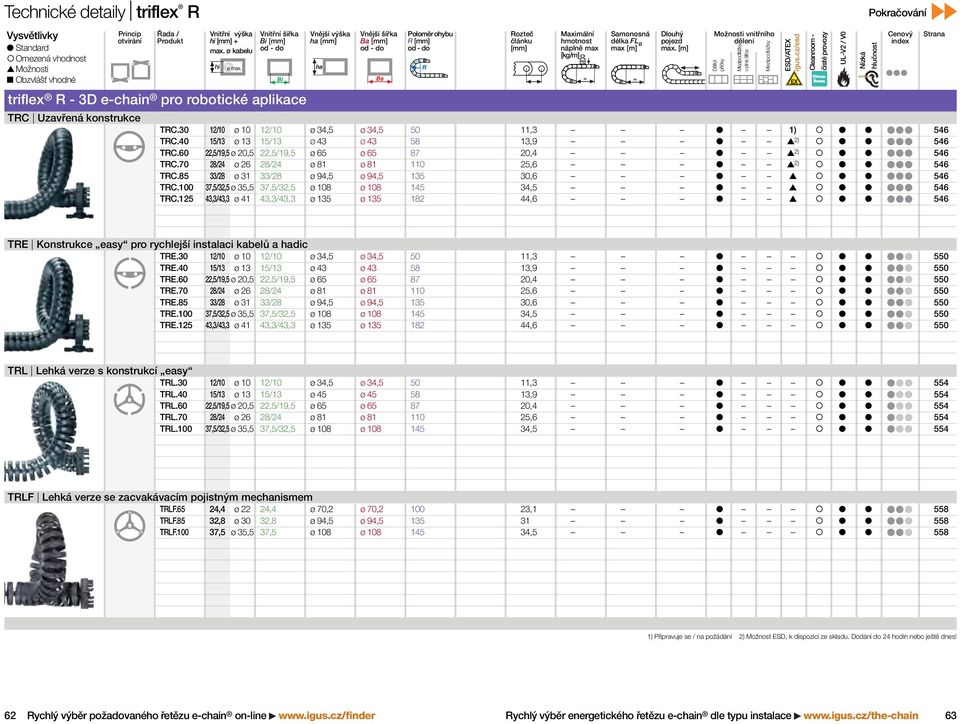Viewport: 960px width, 724px height.
Task: Click page number 558 in the TRLF.85 row
Action: 941,521
